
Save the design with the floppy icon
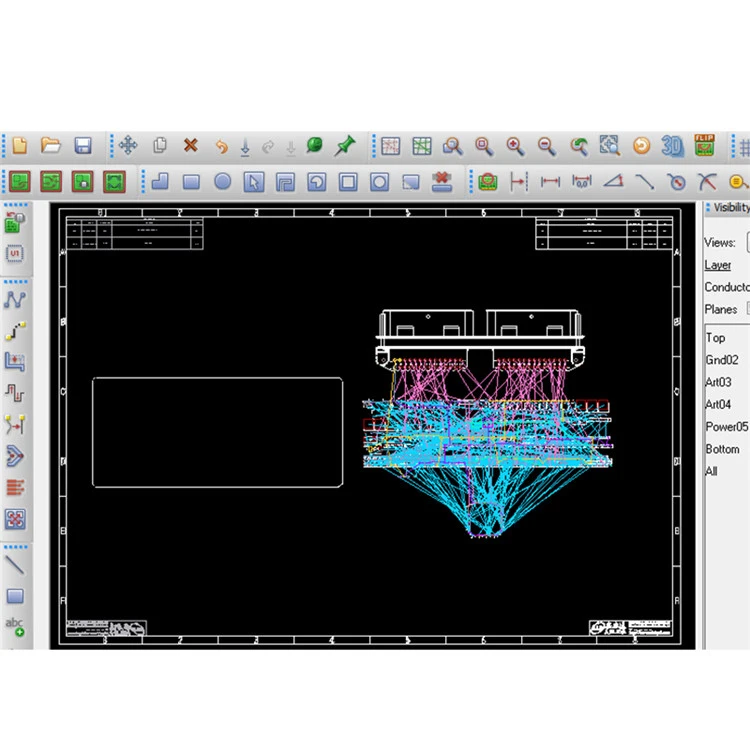click(x=83, y=145)
